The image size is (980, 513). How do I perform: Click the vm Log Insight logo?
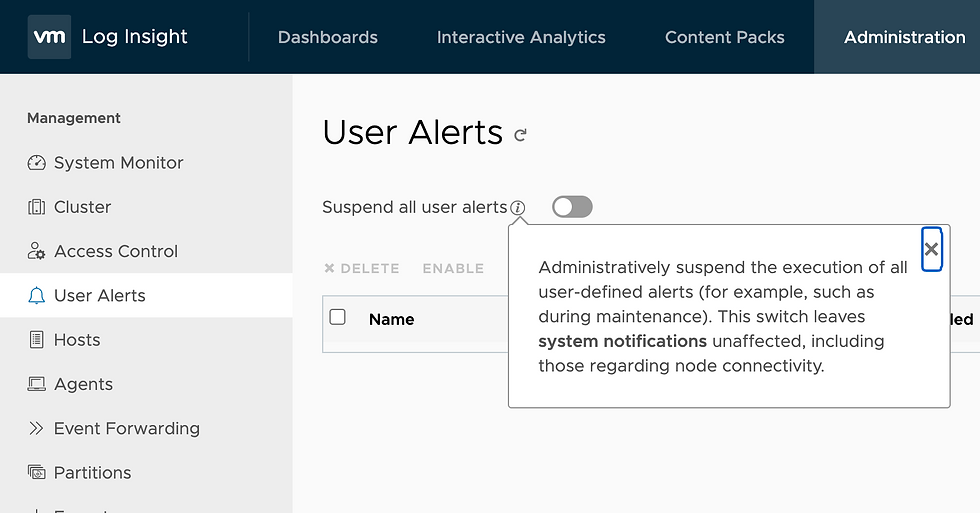click(x=49, y=37)
